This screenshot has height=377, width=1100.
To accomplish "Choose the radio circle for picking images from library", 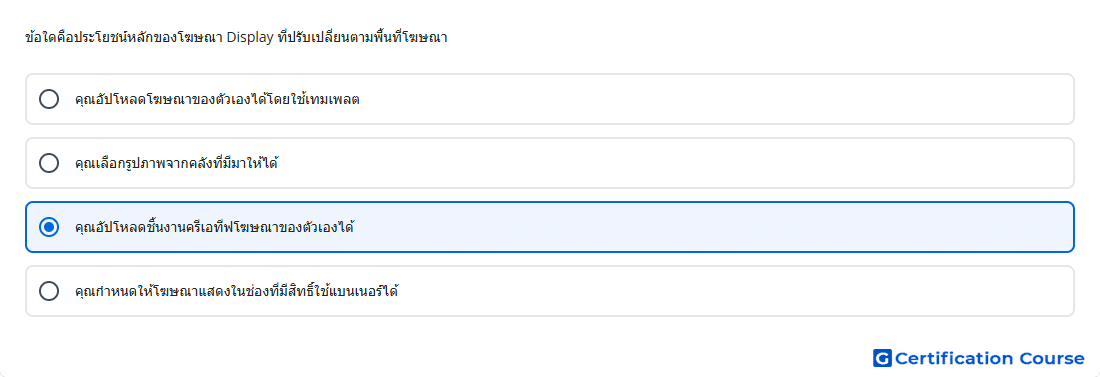I will click(x=49, y=163).
